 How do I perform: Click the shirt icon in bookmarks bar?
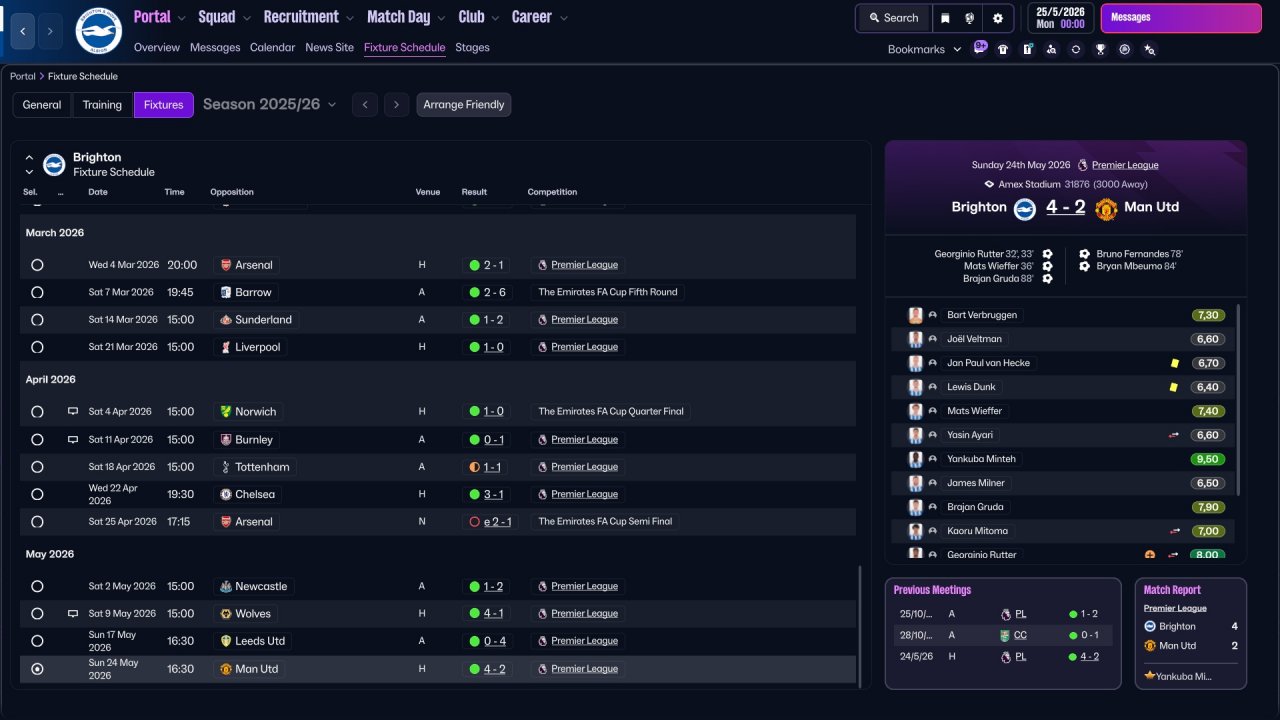pyautogui.click(x=1003, y=49)
